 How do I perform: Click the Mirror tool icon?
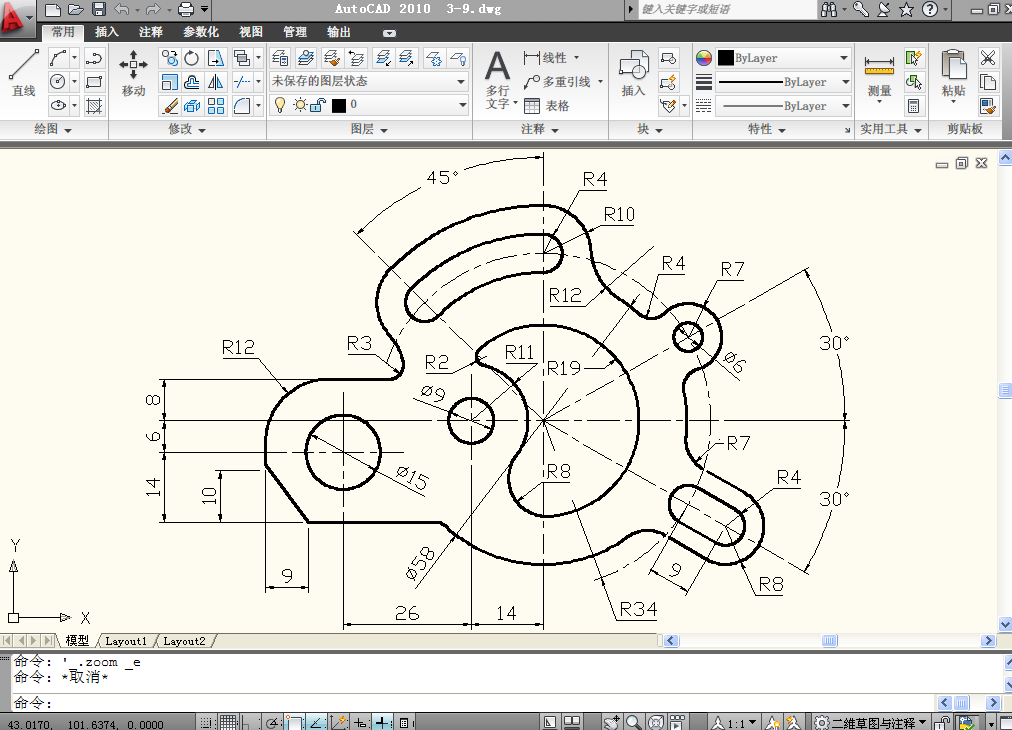215,82
